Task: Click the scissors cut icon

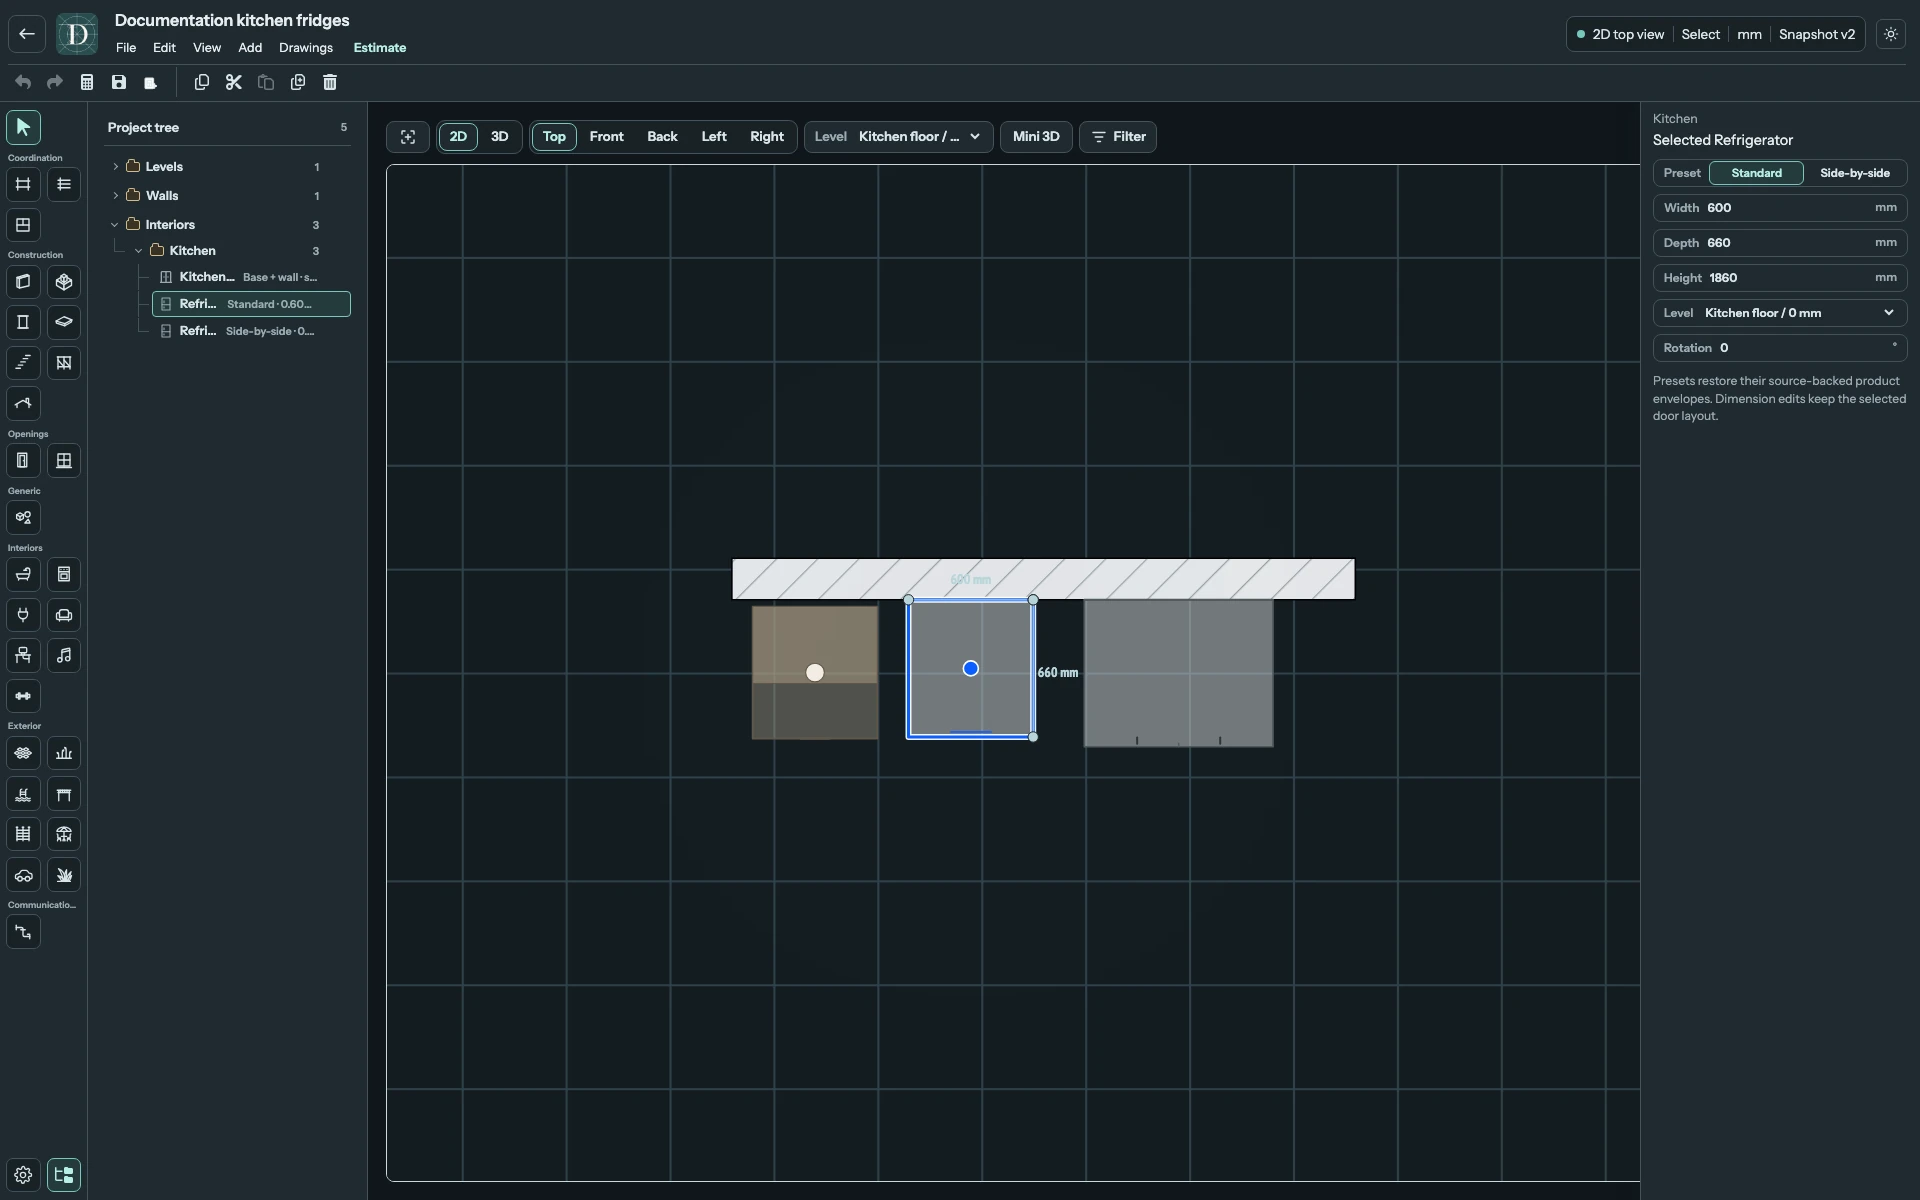Action: pos(234,82)
